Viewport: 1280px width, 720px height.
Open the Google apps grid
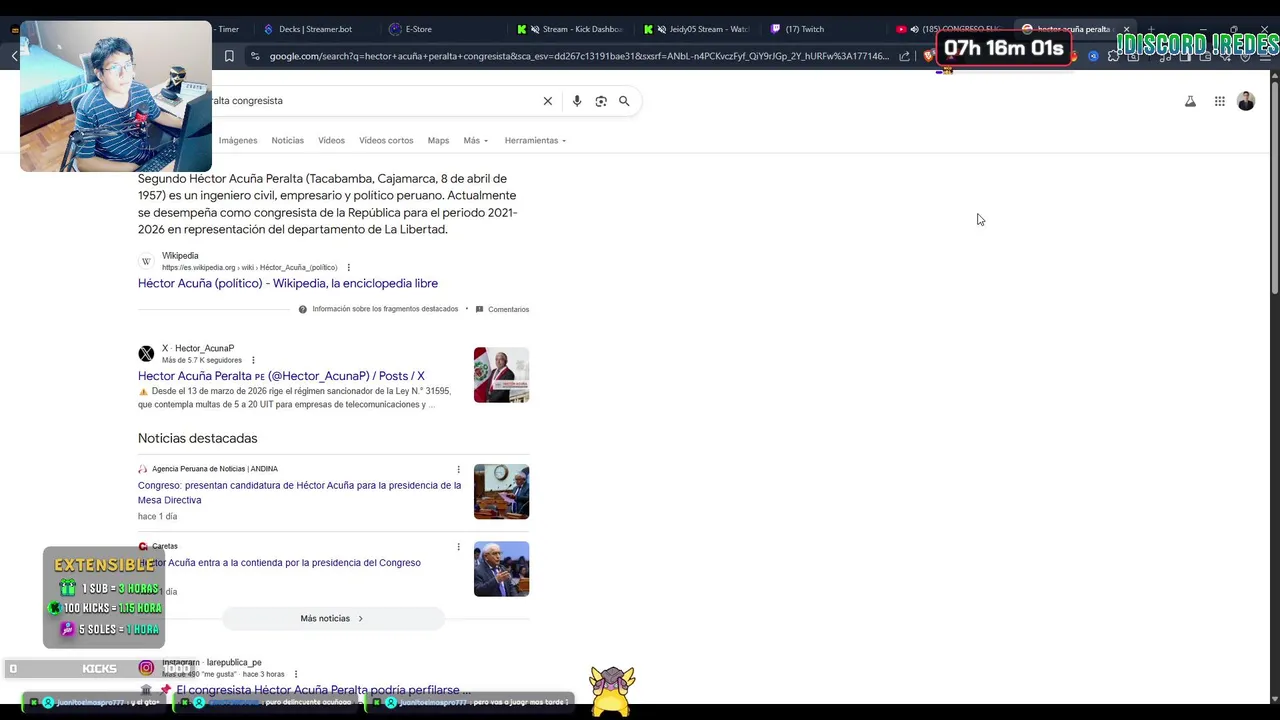coord(1220,101)
